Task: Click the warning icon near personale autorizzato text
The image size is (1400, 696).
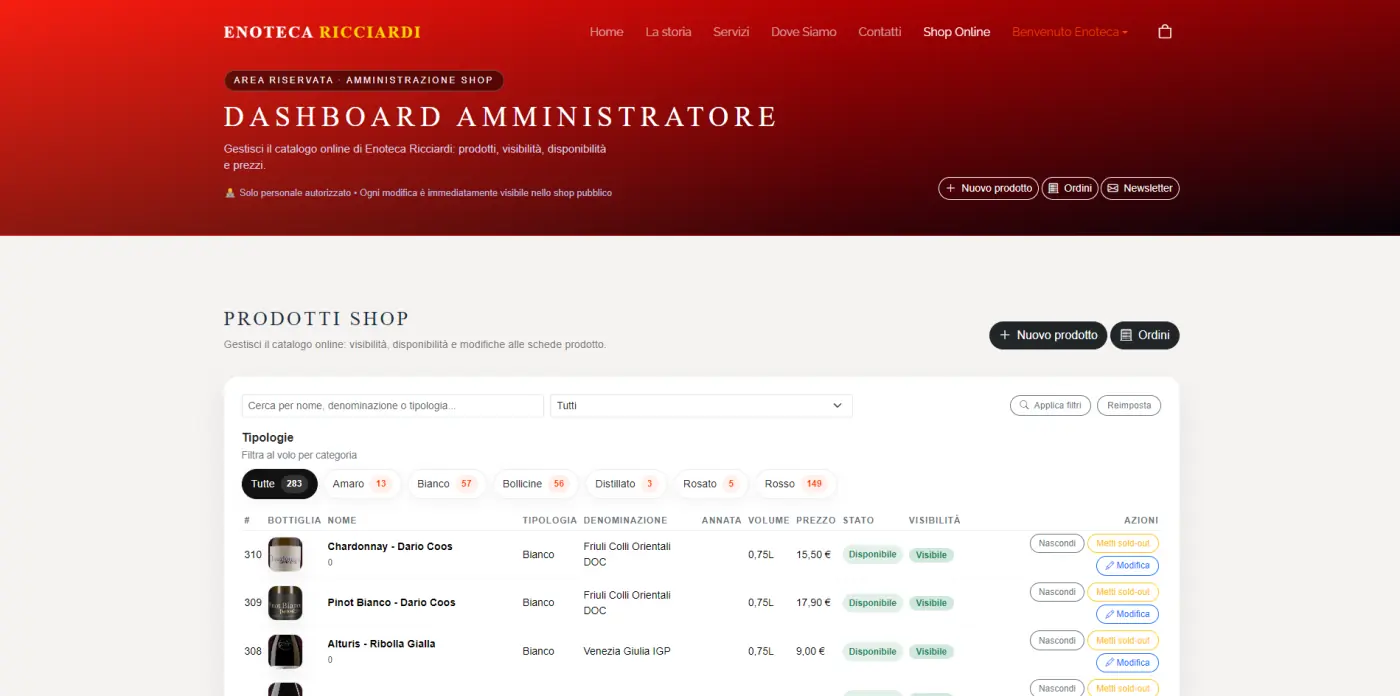Action: [231, 192]
